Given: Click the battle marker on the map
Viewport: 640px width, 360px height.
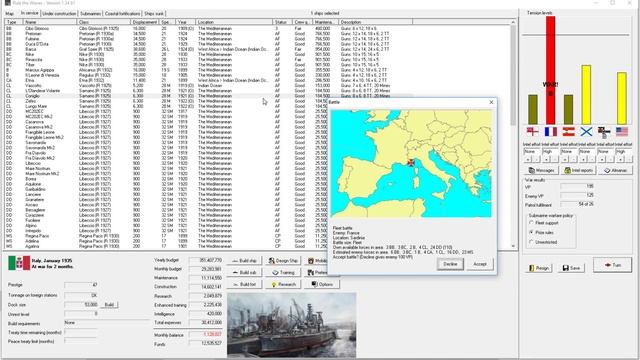Looking at the screenshot, I should (411, 162).
